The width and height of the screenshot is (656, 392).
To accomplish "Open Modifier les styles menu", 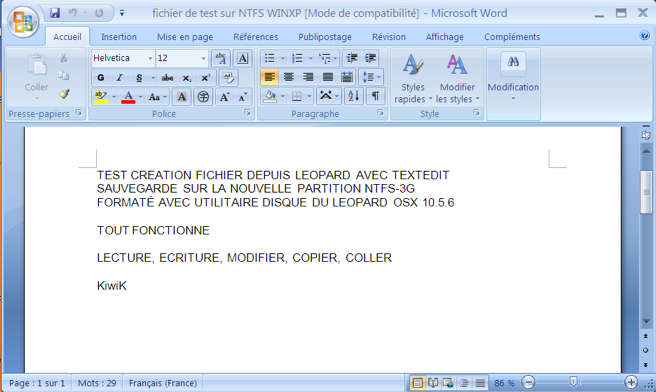I will 457,78.
